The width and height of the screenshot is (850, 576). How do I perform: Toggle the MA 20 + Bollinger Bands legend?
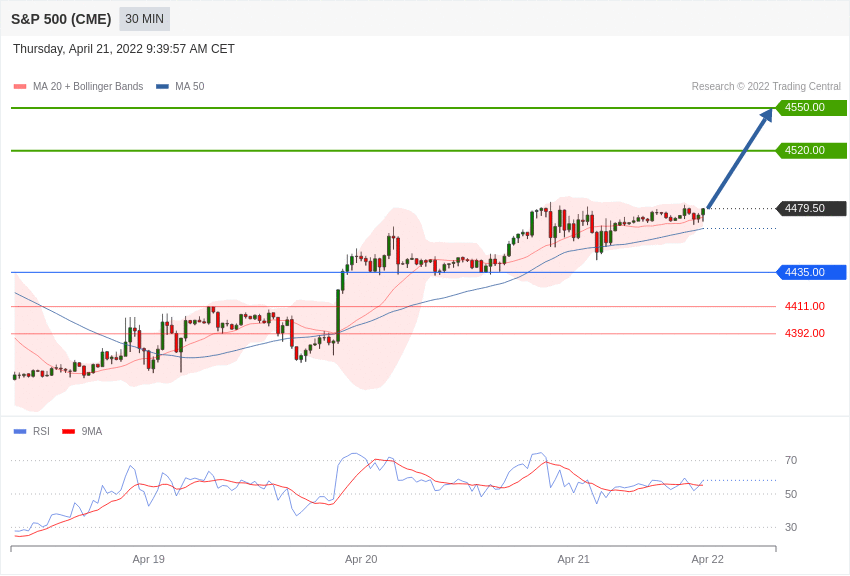pos(79,86)
